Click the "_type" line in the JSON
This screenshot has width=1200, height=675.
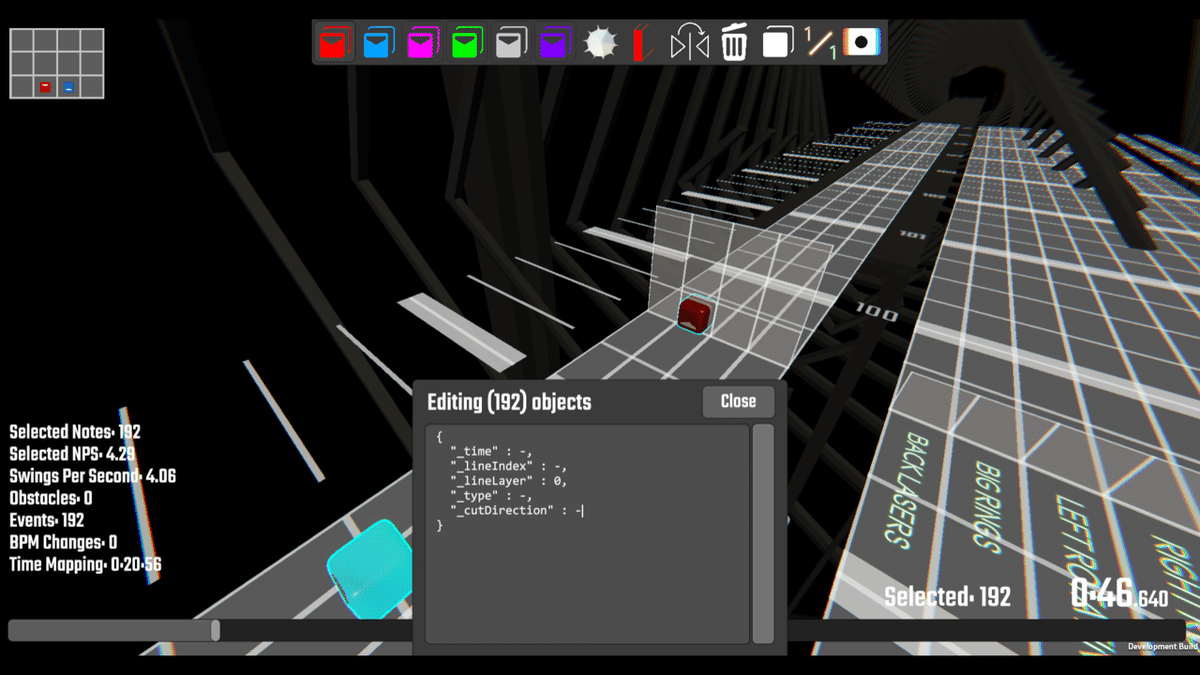point(490,496)
